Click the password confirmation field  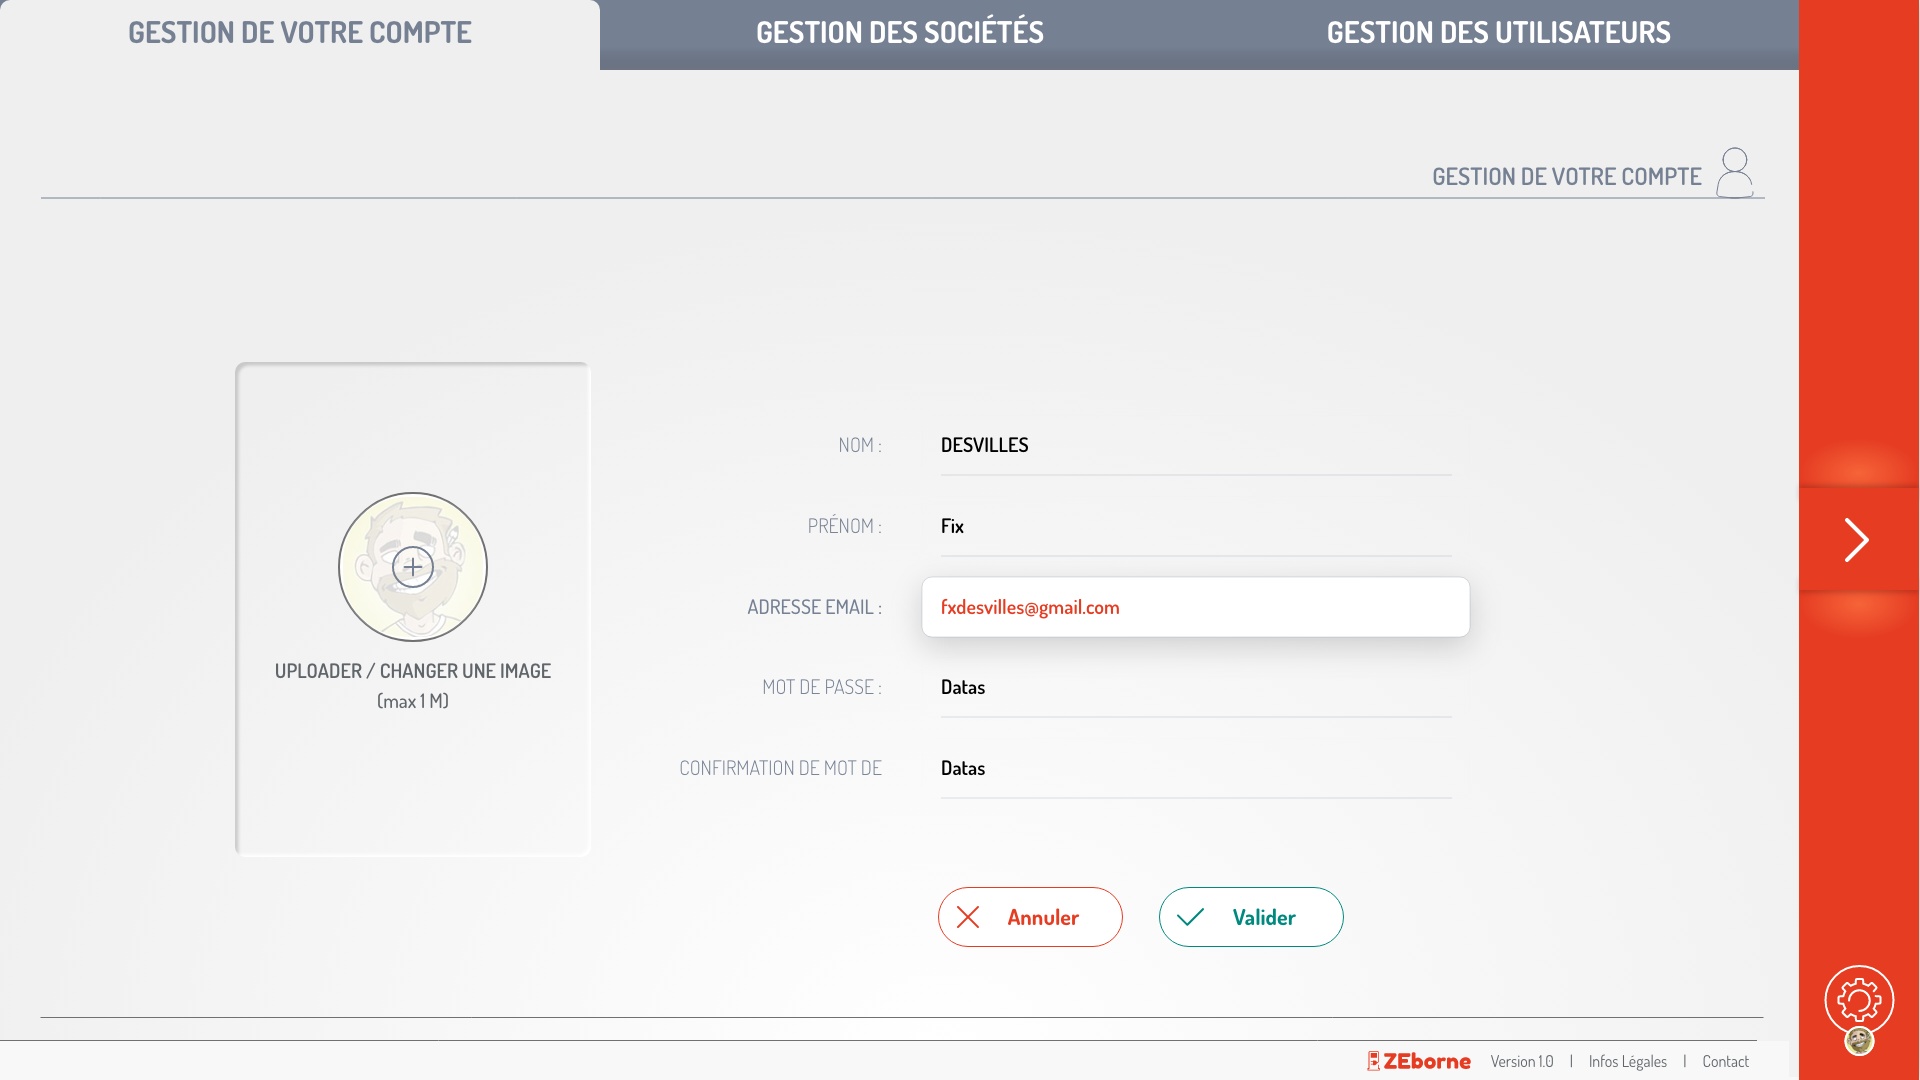pyautogui.click(x=1195, y=769)
